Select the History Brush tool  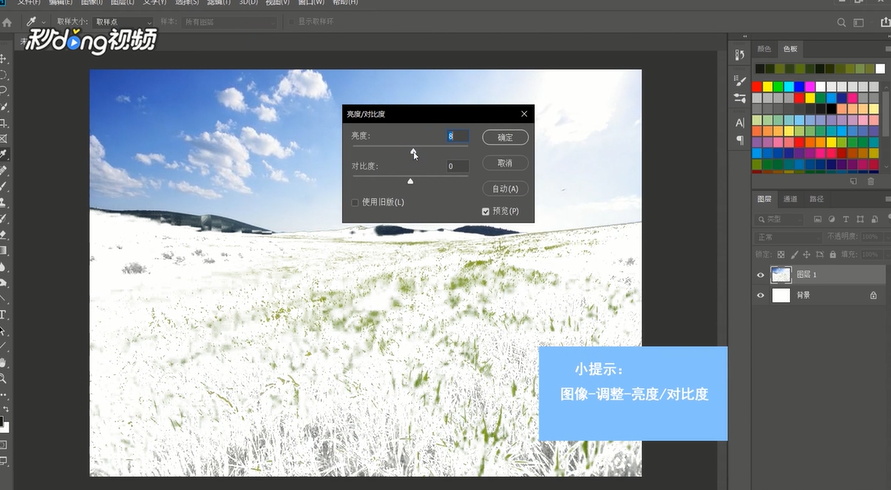point(3,218)
